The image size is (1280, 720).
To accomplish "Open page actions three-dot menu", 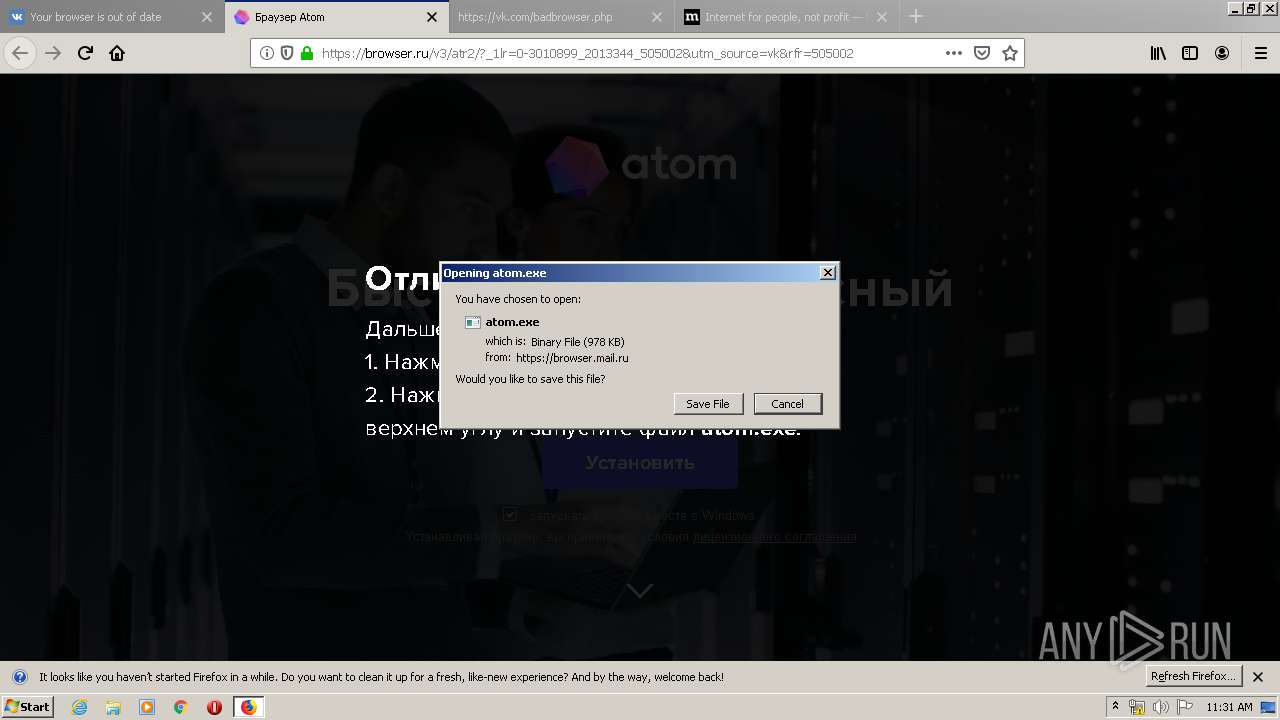I will pos(954,53).
